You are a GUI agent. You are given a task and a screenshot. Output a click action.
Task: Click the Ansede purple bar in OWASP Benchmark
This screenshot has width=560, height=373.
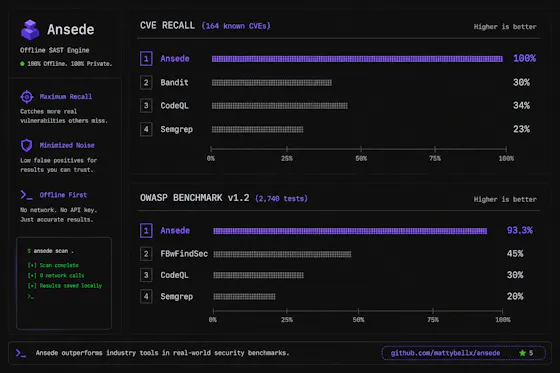click(350, 231)
